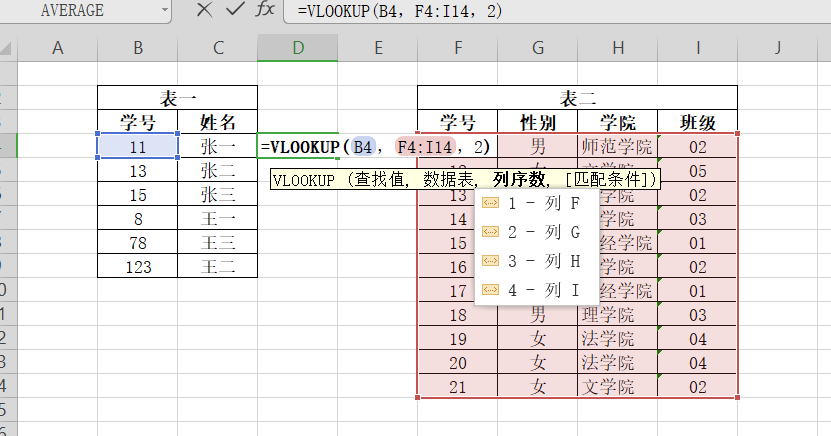Viewport: 831px width, 436px height.
Task: Select the column D header
Action: coord(298,48)
